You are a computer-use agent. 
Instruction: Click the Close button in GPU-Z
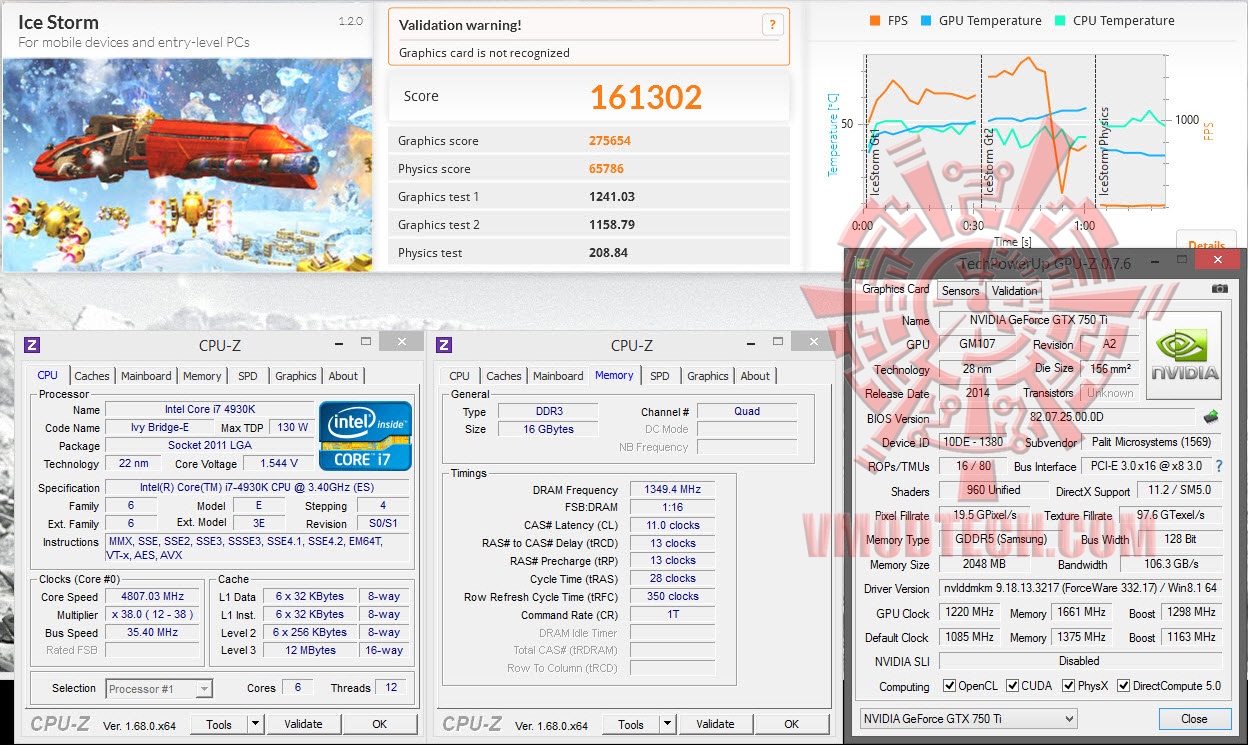tap(1194, 718)
